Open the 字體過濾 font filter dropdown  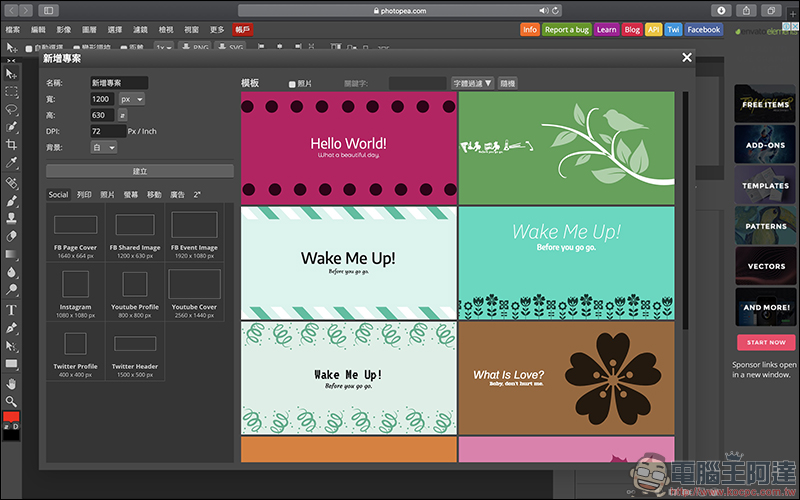pyautogui.click(x=472, y=83)
